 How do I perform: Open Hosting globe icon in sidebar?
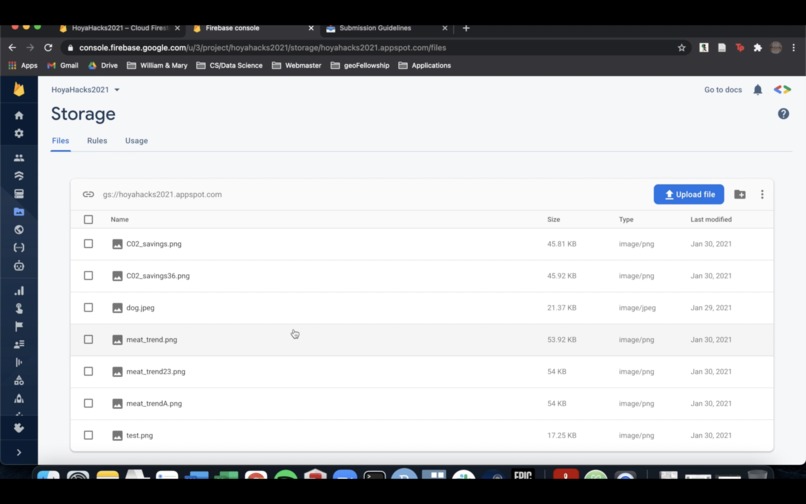pyautogui.click(x=19, y=230)
